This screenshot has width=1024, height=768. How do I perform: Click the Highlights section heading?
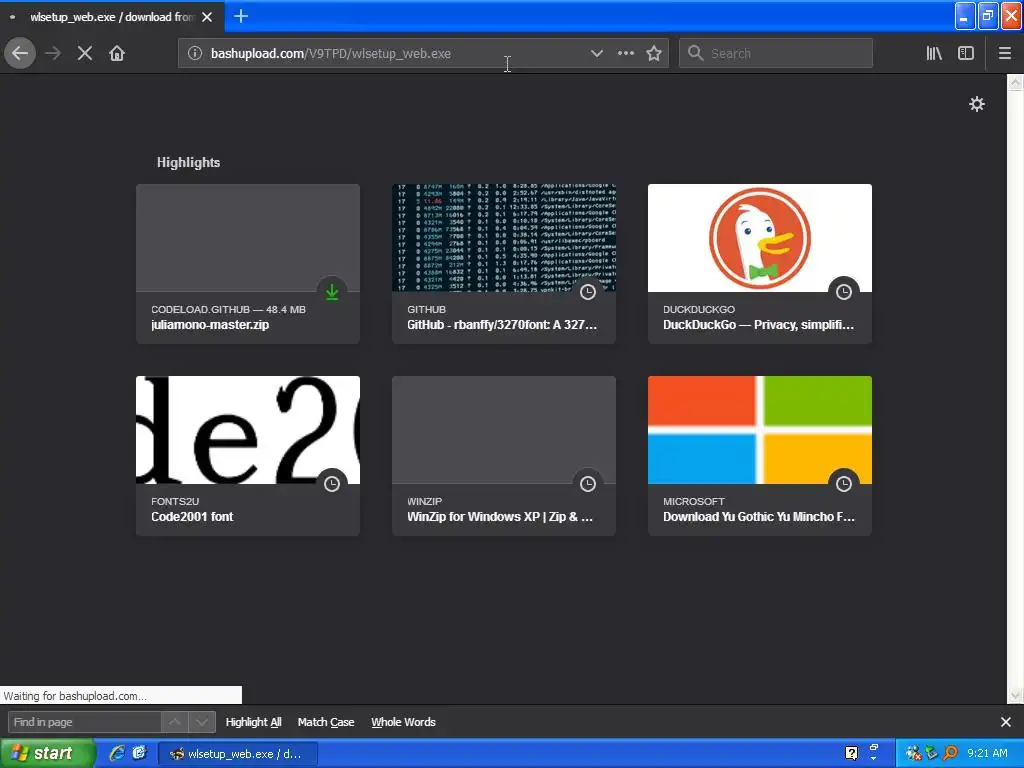point(188,163)
